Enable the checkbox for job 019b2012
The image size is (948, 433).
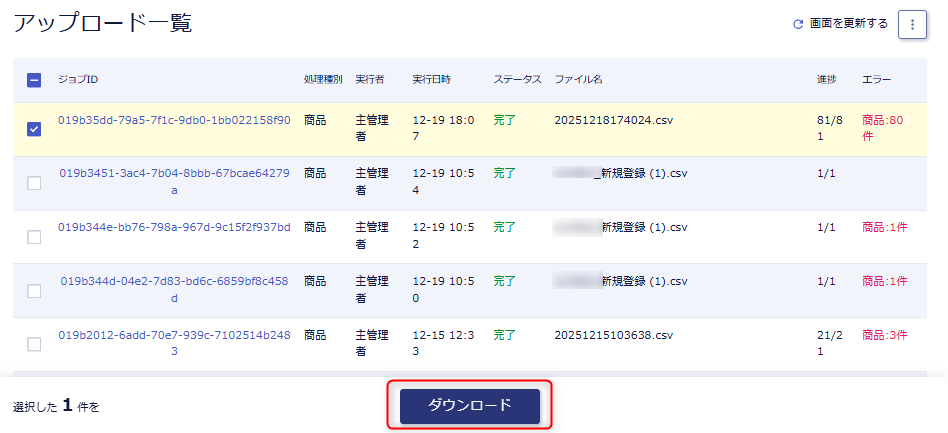point(34,344)
